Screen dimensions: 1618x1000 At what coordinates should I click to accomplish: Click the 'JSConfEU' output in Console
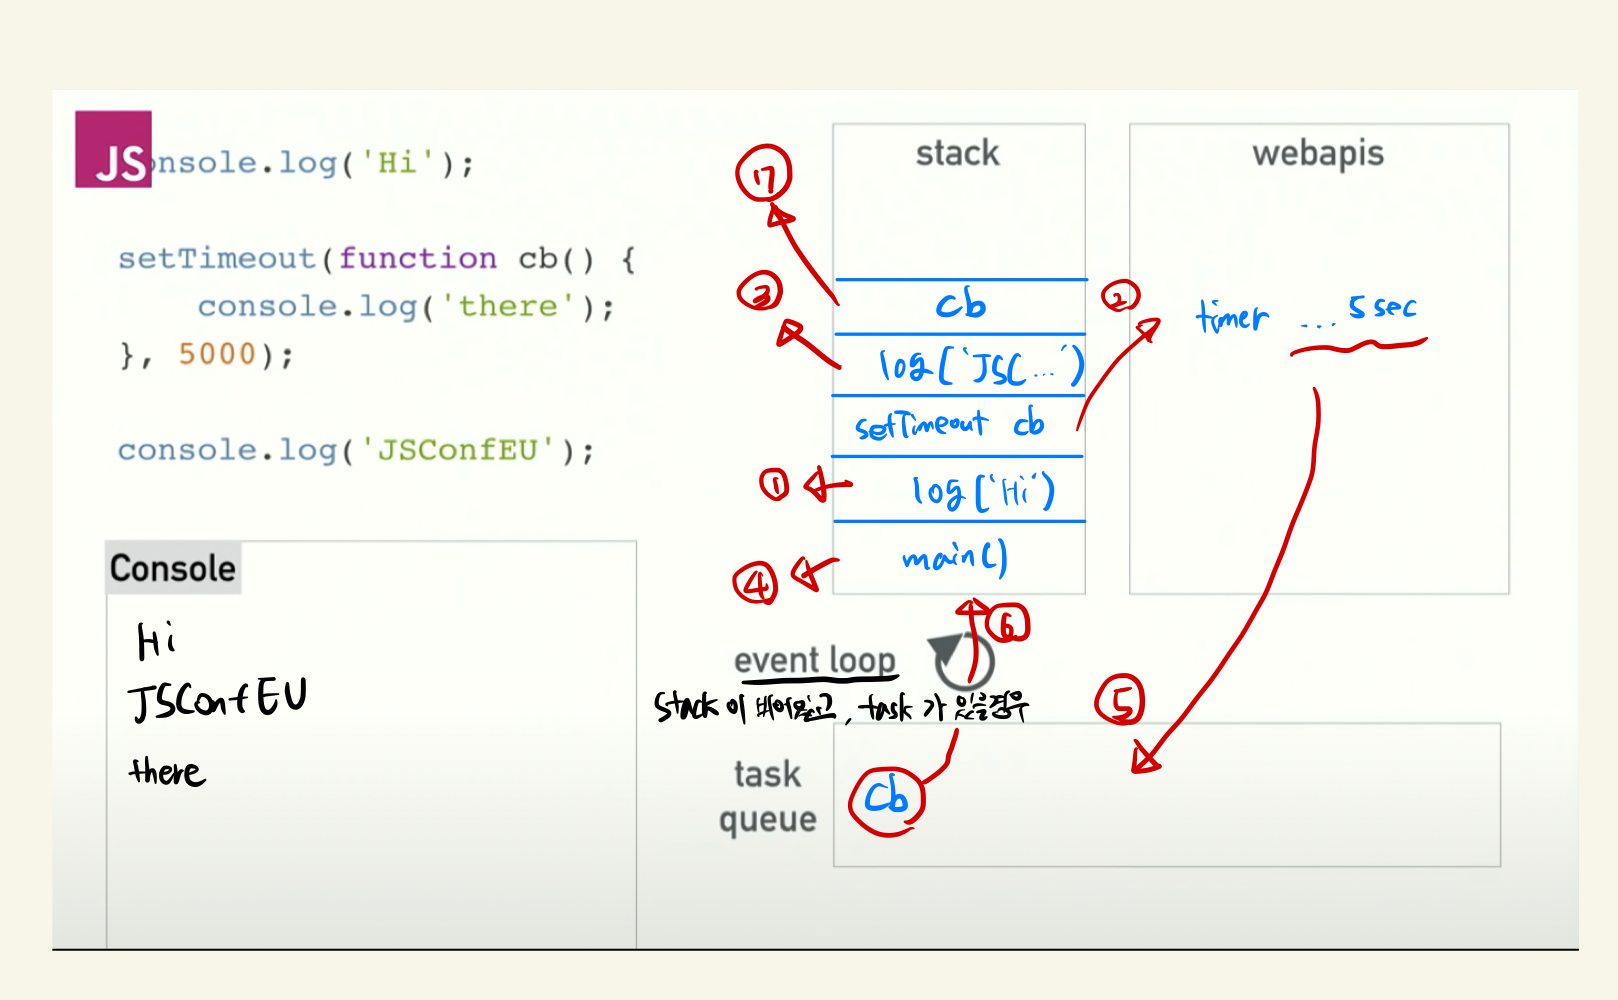218,698
